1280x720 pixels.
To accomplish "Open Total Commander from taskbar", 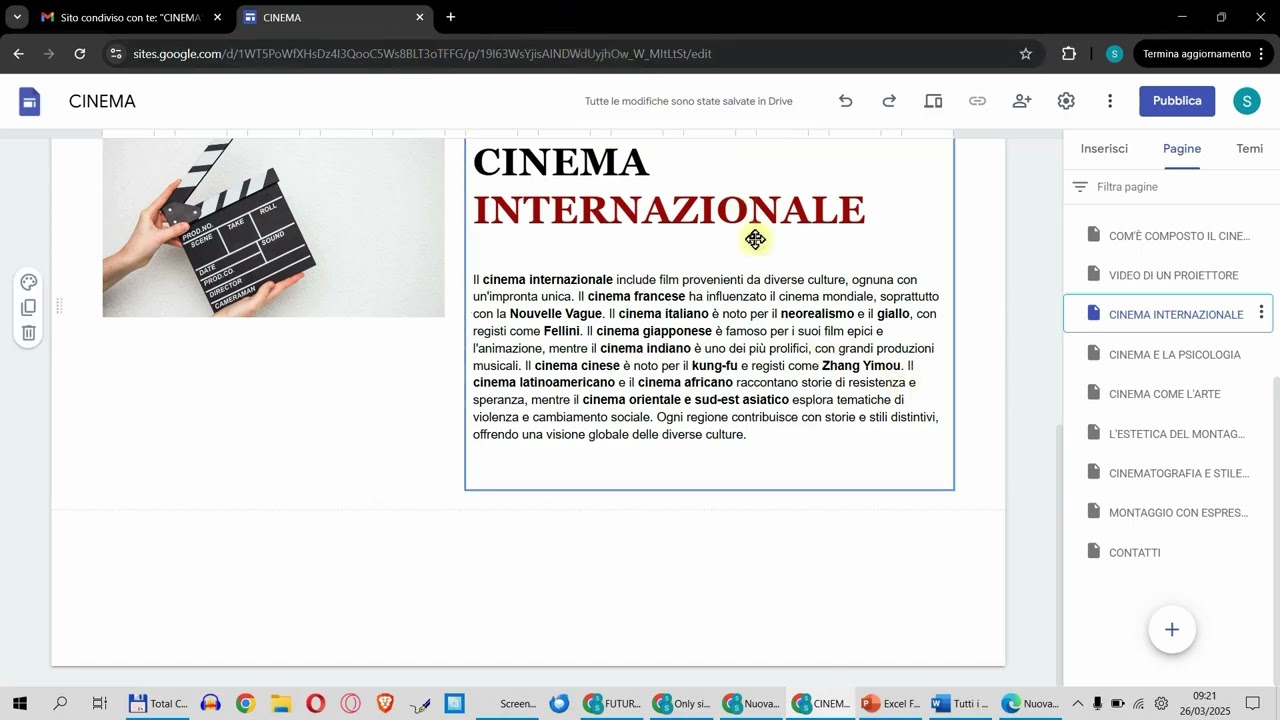I will point(159,703).
